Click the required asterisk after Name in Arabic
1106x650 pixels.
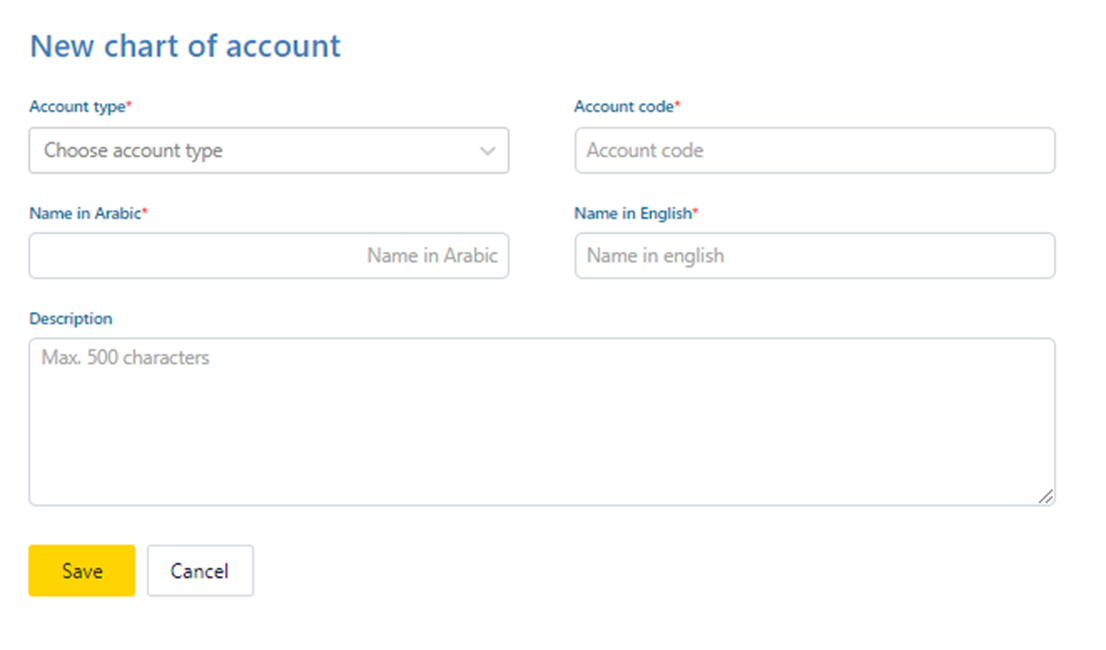[x=145, y=211]
